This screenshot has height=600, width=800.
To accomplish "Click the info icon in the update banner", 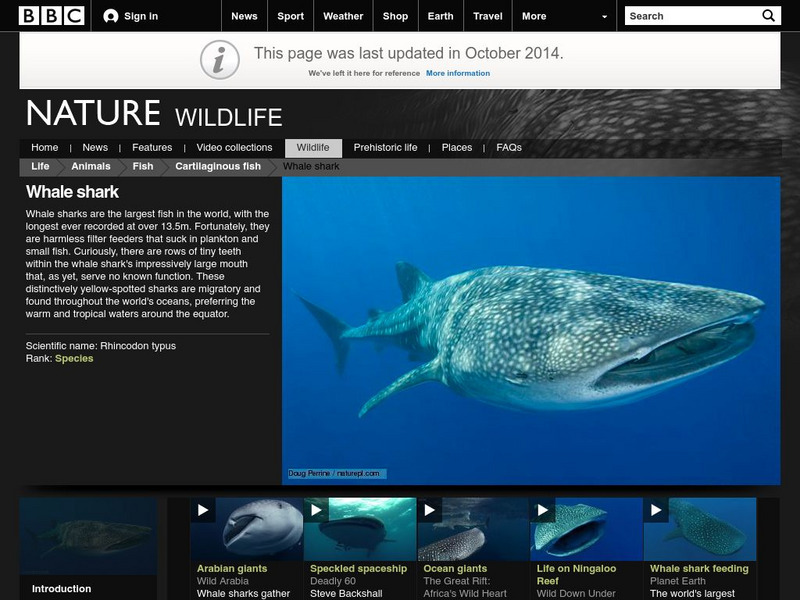I will point(219,57).
